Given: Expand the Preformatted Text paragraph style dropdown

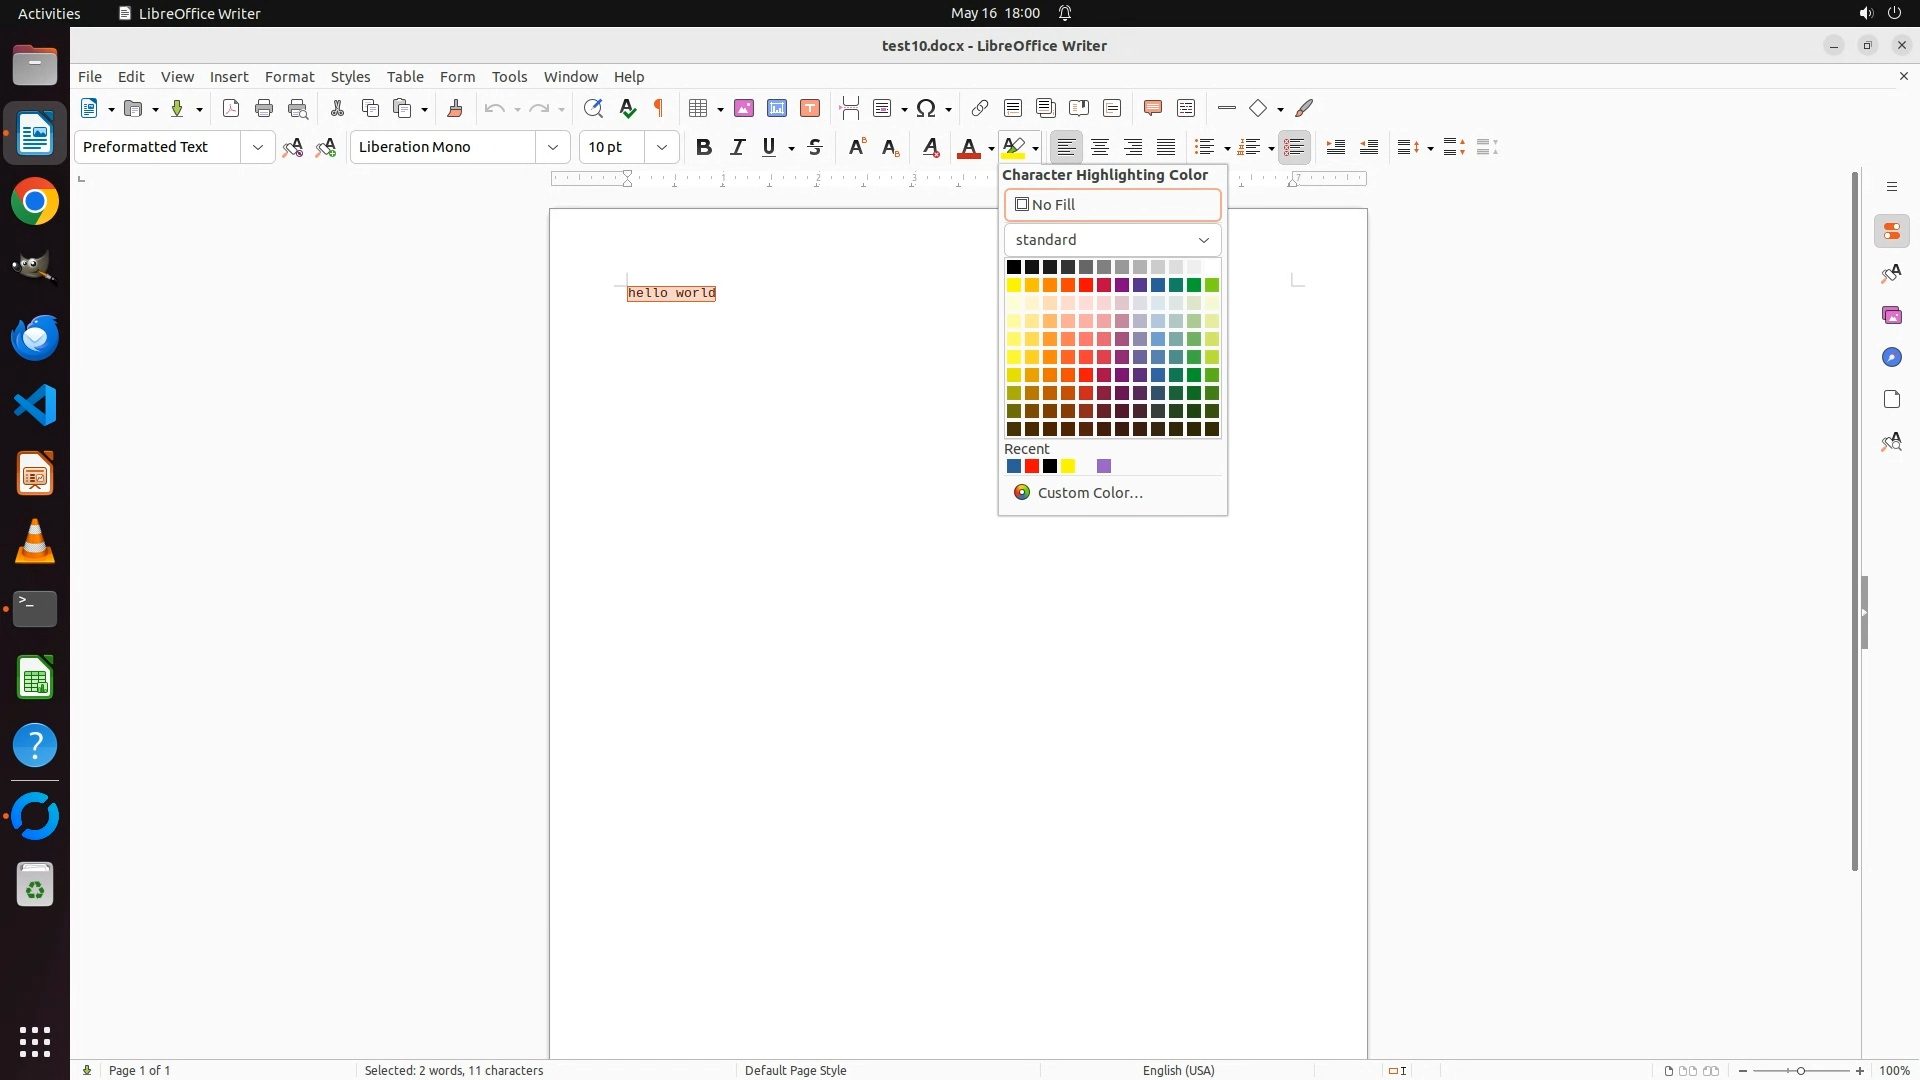Looking at the screenshot, I should click(257, 147).
